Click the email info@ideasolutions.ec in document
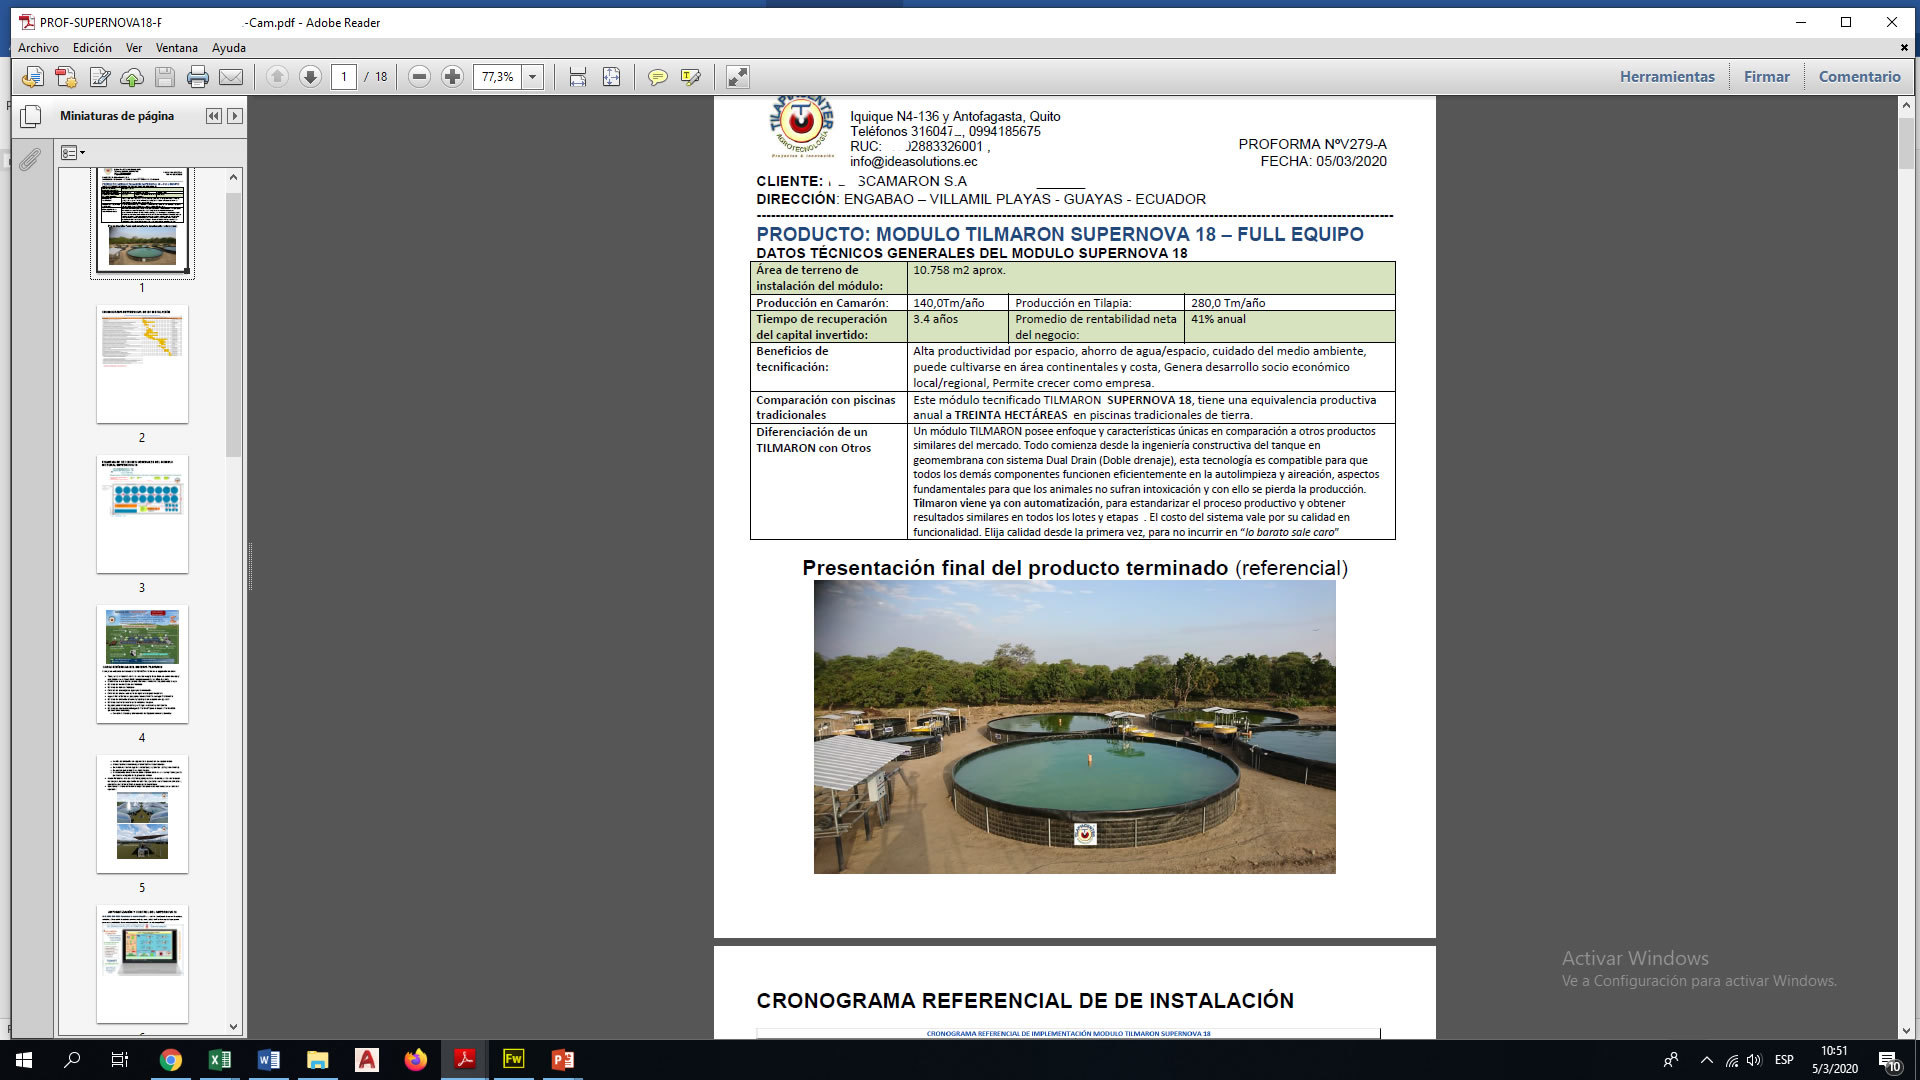This screenshot has width=1920, height=1080. (914, 161)
